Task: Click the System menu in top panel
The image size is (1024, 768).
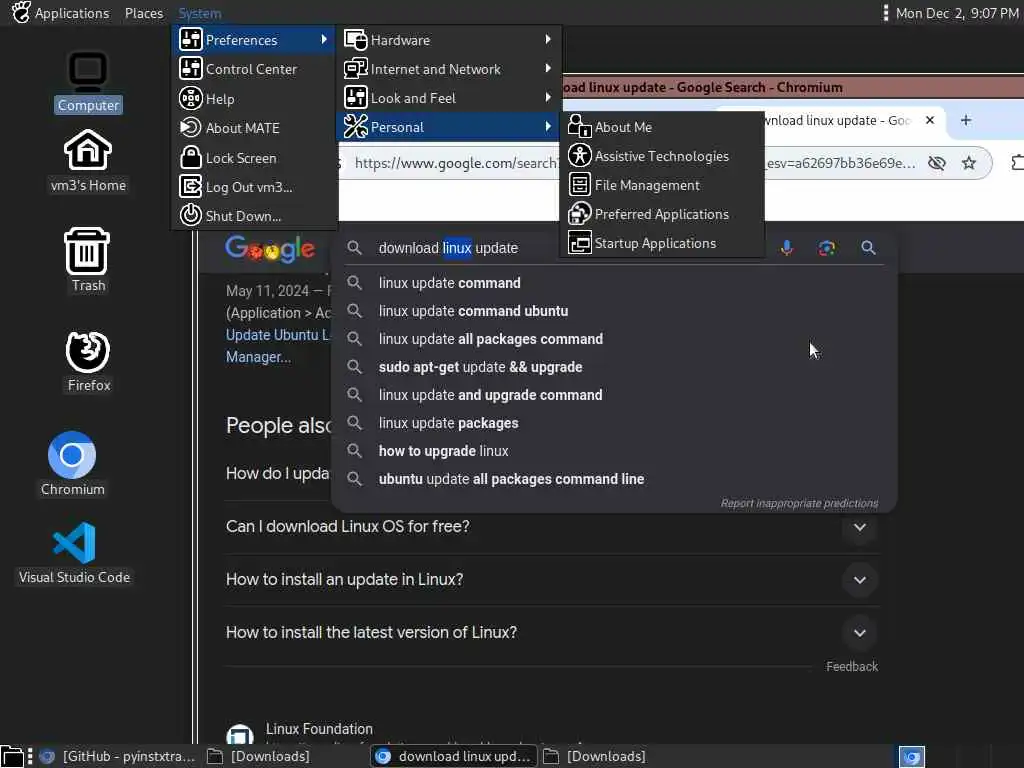Action: pos(200,12)
